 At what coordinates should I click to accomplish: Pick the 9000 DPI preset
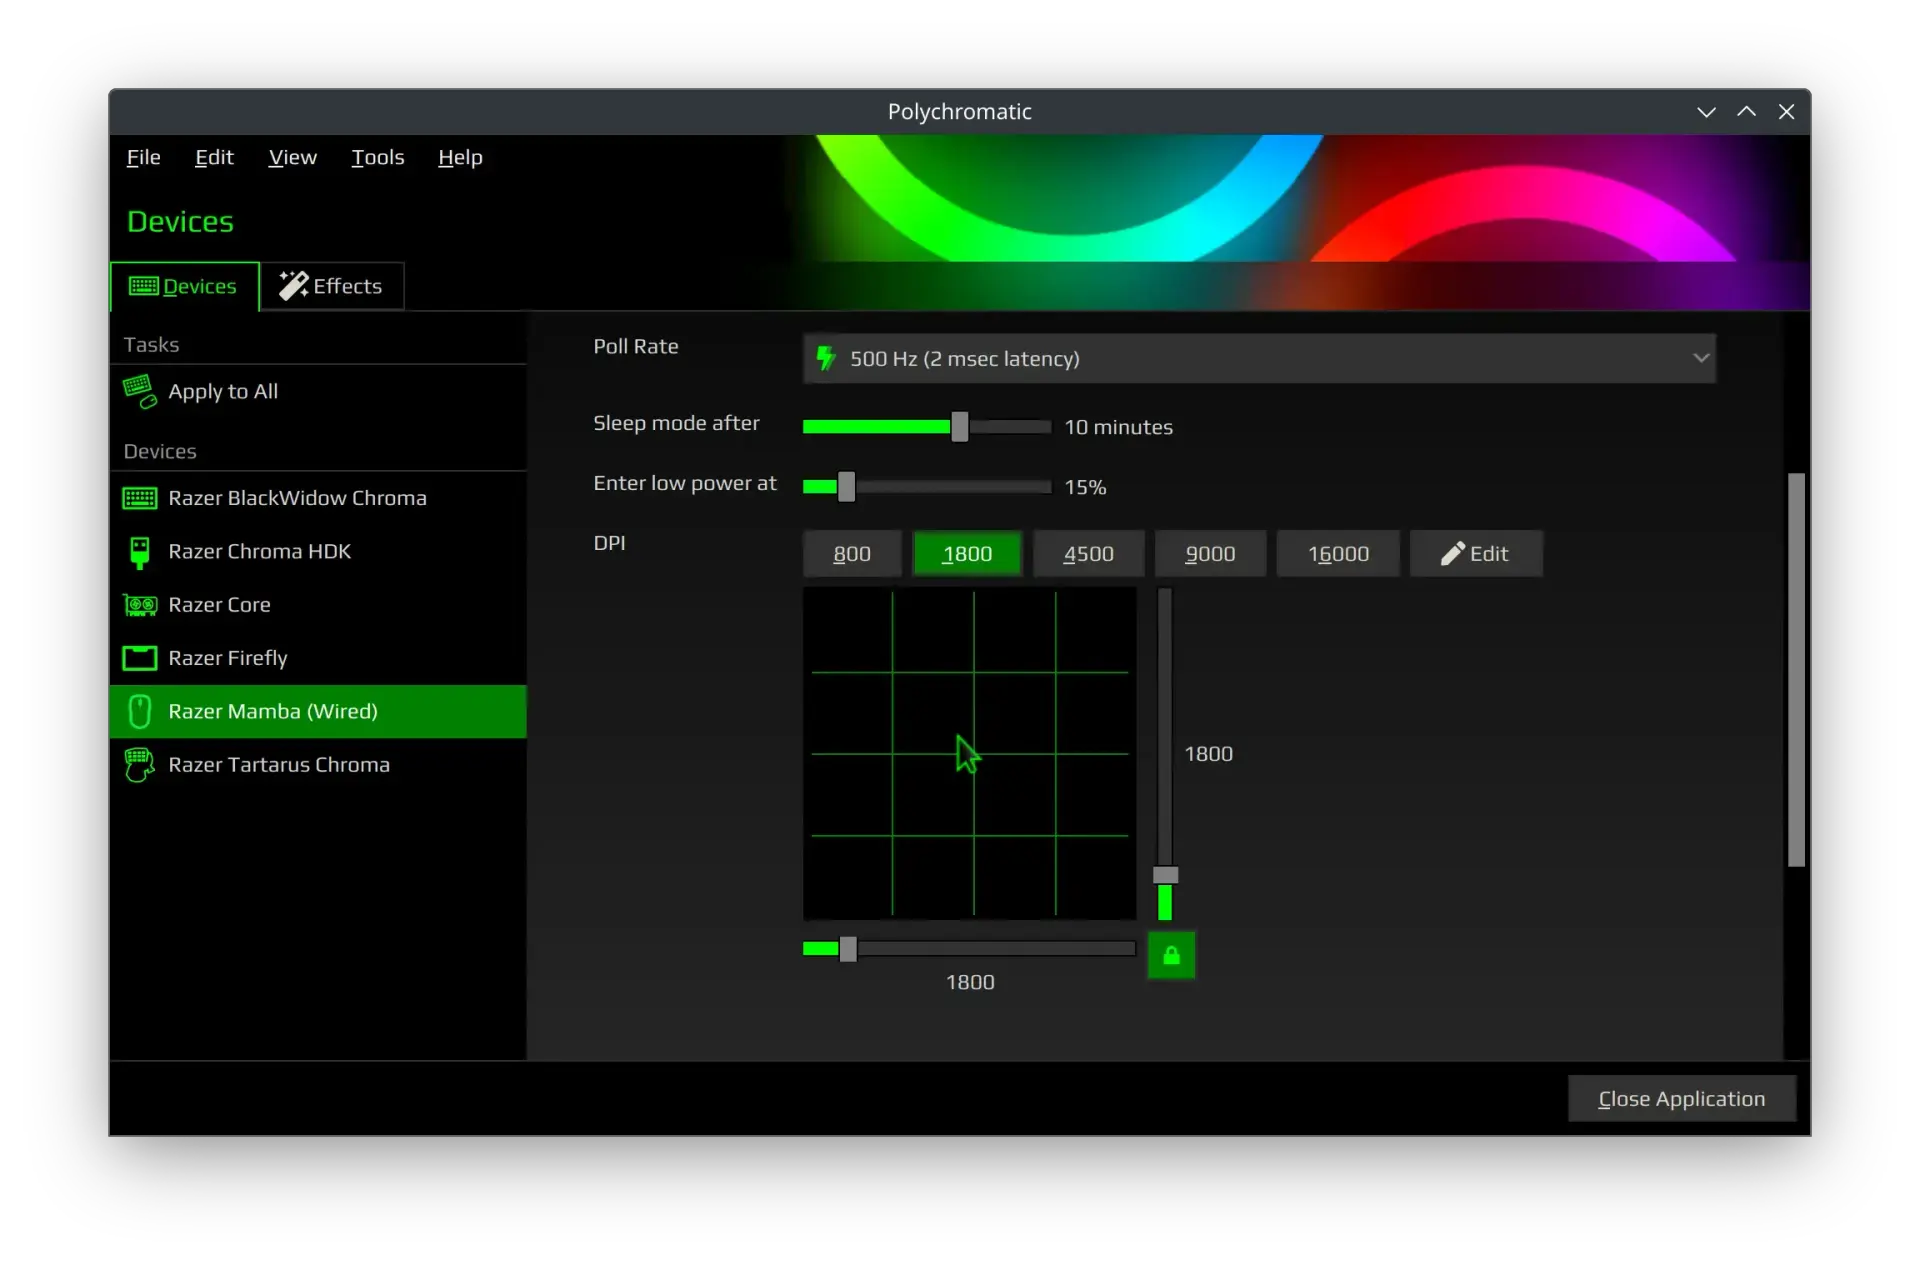tap(1210, 554)
